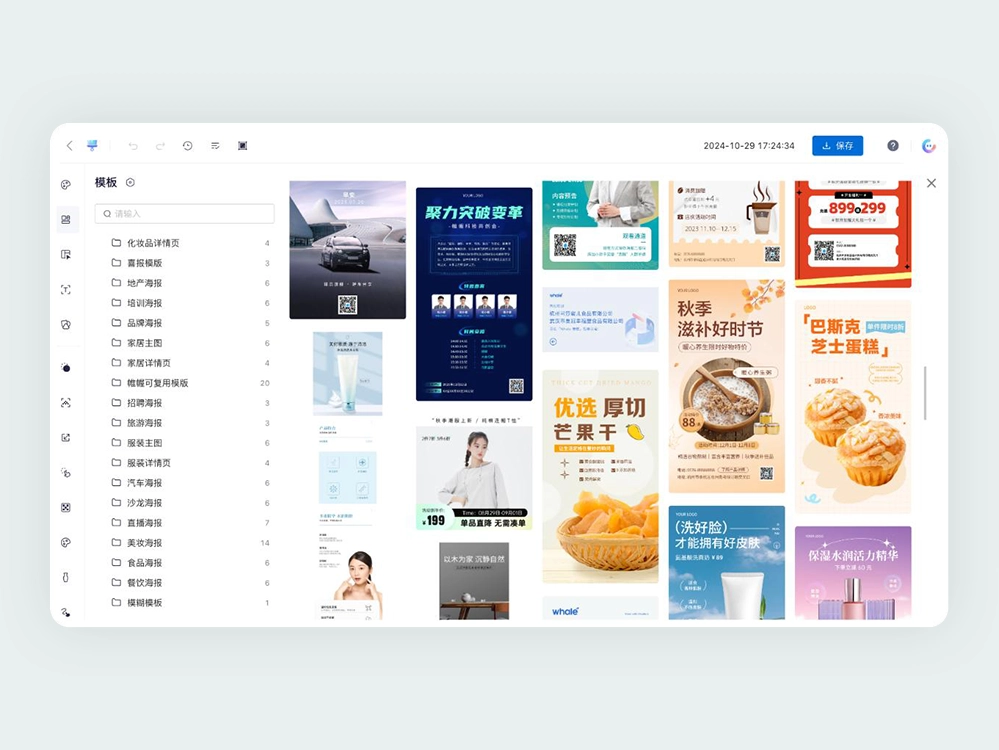999x750 pixels.
Task: Click the fullscreen frame icon in toolbar
Action: [242, 146]
